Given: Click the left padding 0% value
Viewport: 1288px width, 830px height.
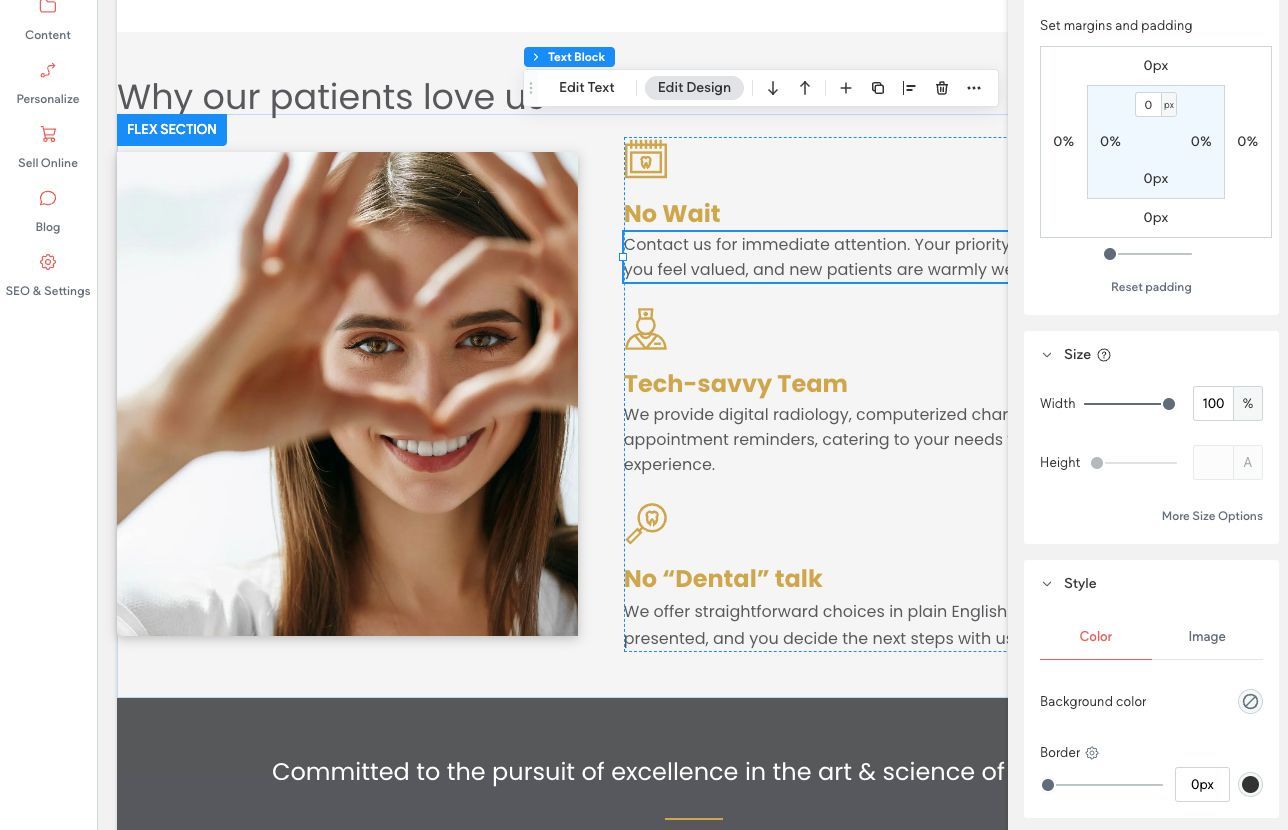Looking at the screenshot, I should pyautogui.click(x=1110, y=142).
